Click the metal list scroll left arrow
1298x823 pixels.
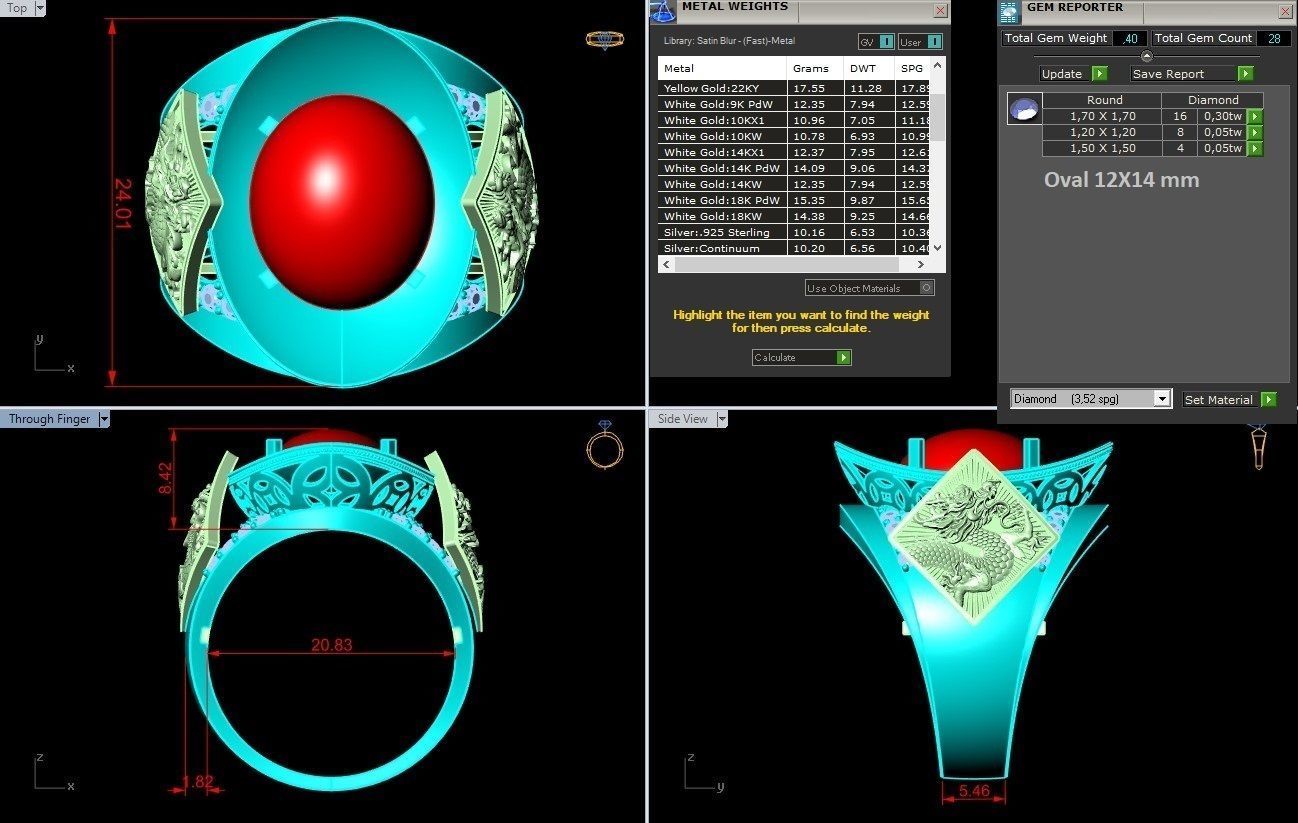coord(665,264)
